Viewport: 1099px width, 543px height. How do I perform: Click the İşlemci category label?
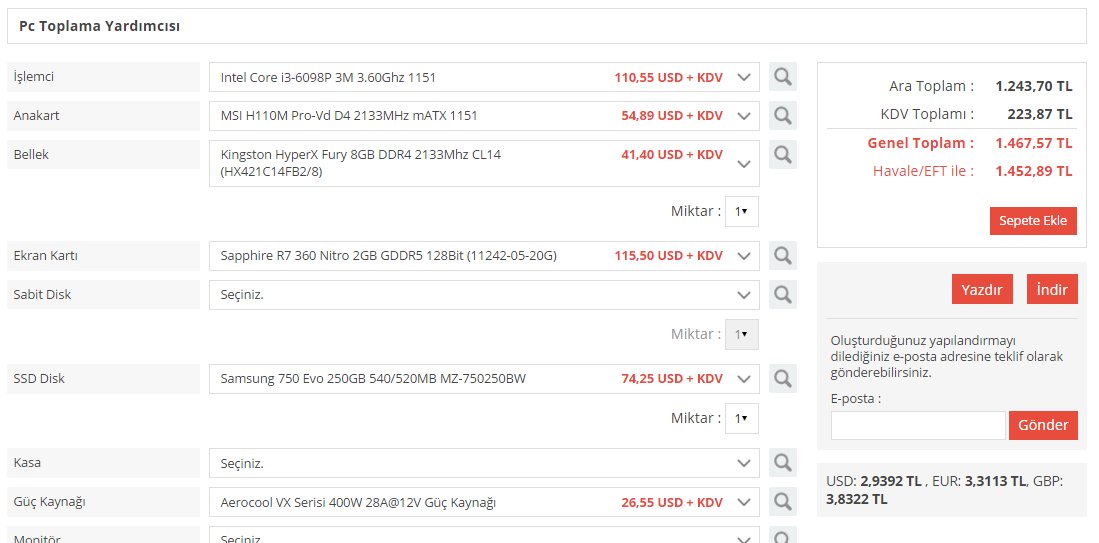coord(104,77)
